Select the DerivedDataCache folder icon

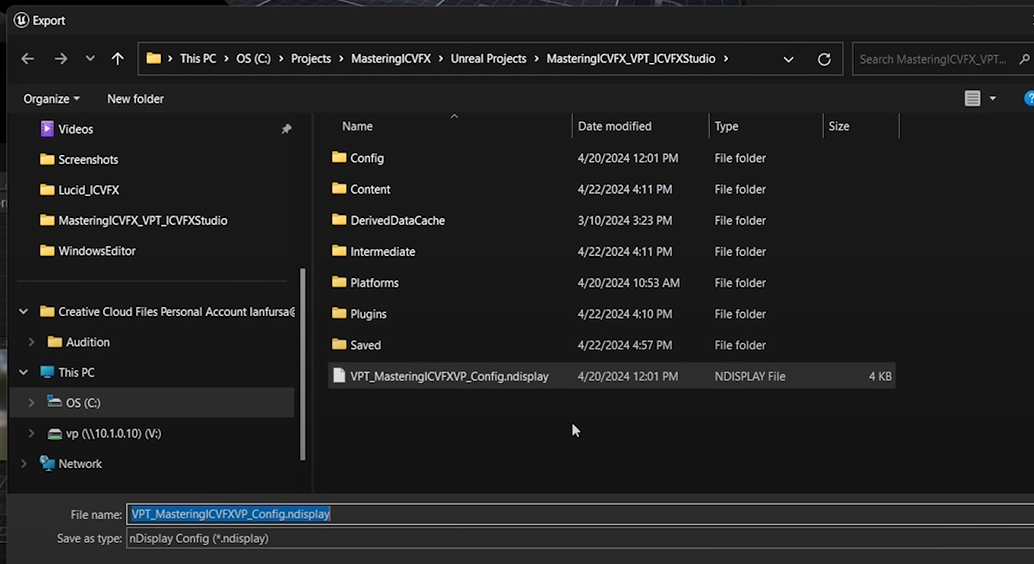pos(339,220)
